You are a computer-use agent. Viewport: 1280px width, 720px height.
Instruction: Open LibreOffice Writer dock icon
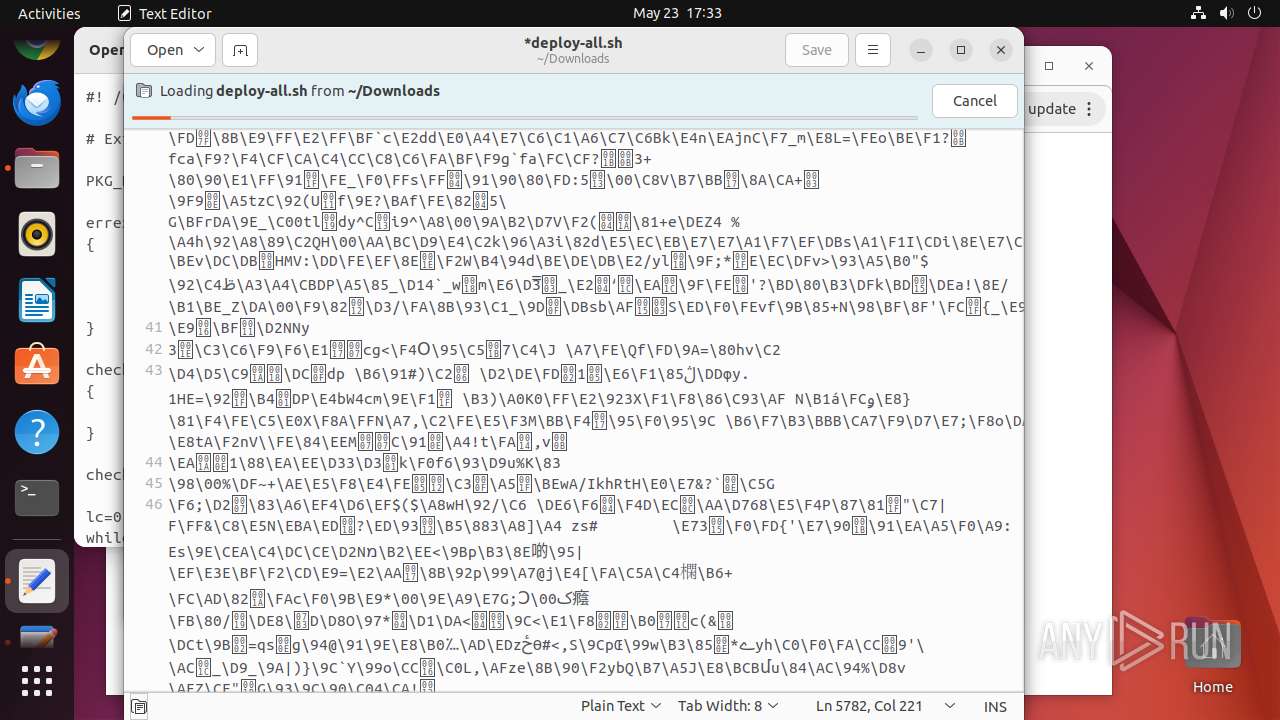pyautogui.click(x=37, y=301)
